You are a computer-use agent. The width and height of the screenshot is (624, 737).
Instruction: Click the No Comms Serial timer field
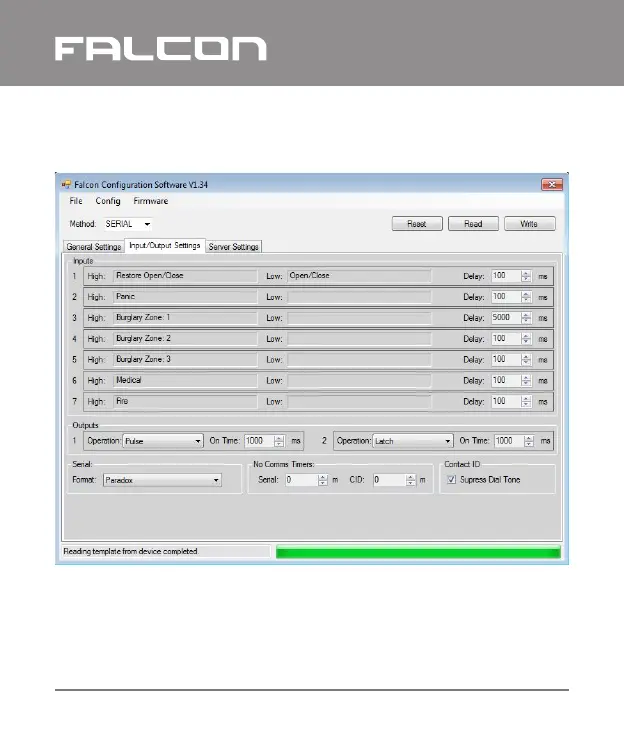(301, 480)
